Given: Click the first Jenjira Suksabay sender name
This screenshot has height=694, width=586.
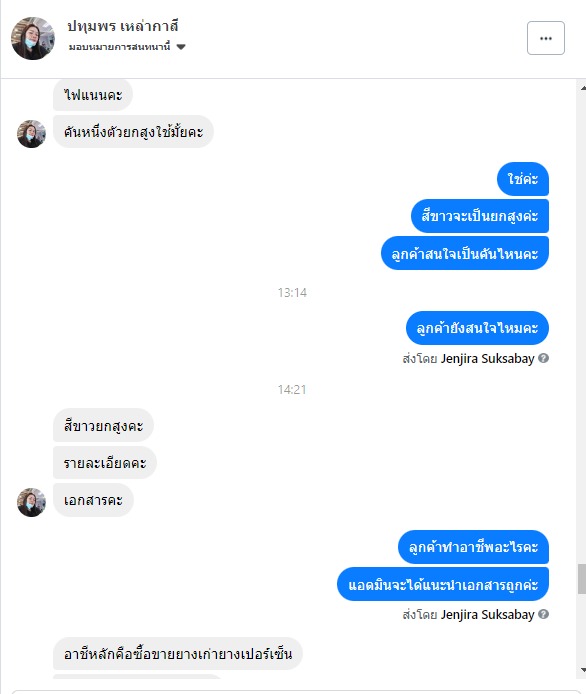Looking at the screenshot, I should (487, 359).
